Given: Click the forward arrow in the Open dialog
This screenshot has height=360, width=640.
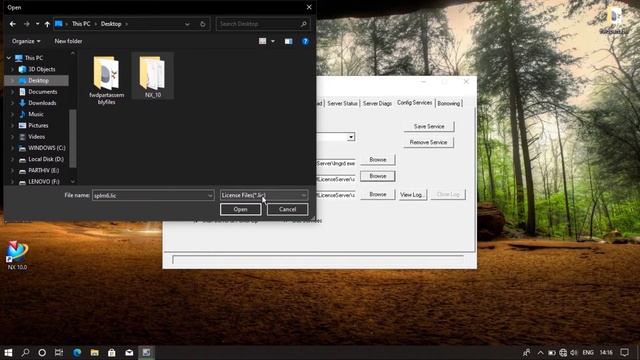Looking at the screenshot, I should (27, 24).
